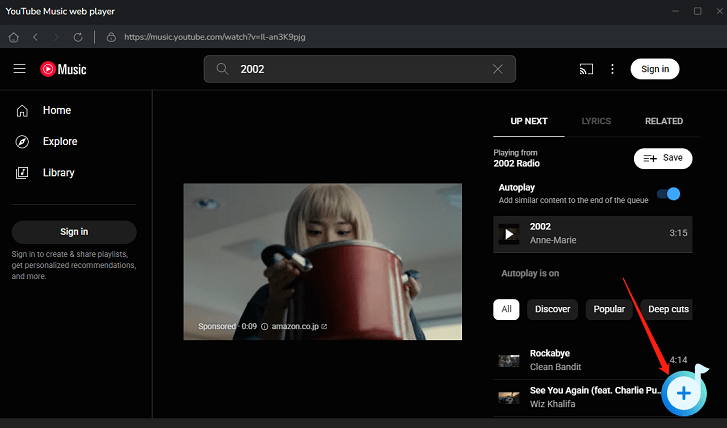The height and width of the screenshot is (428, 727).
Task: Click the amazon.co.jp sponsored link
Action: click(299, 326)
